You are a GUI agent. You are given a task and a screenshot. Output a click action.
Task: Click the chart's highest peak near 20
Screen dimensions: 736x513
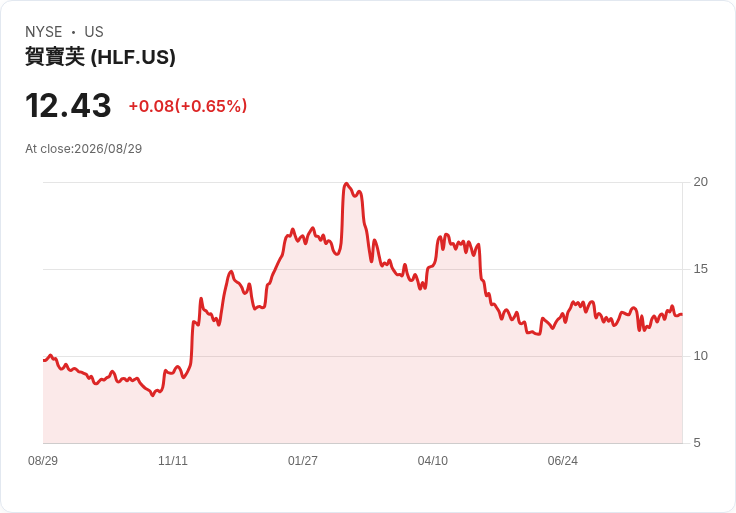coord(346,184)
